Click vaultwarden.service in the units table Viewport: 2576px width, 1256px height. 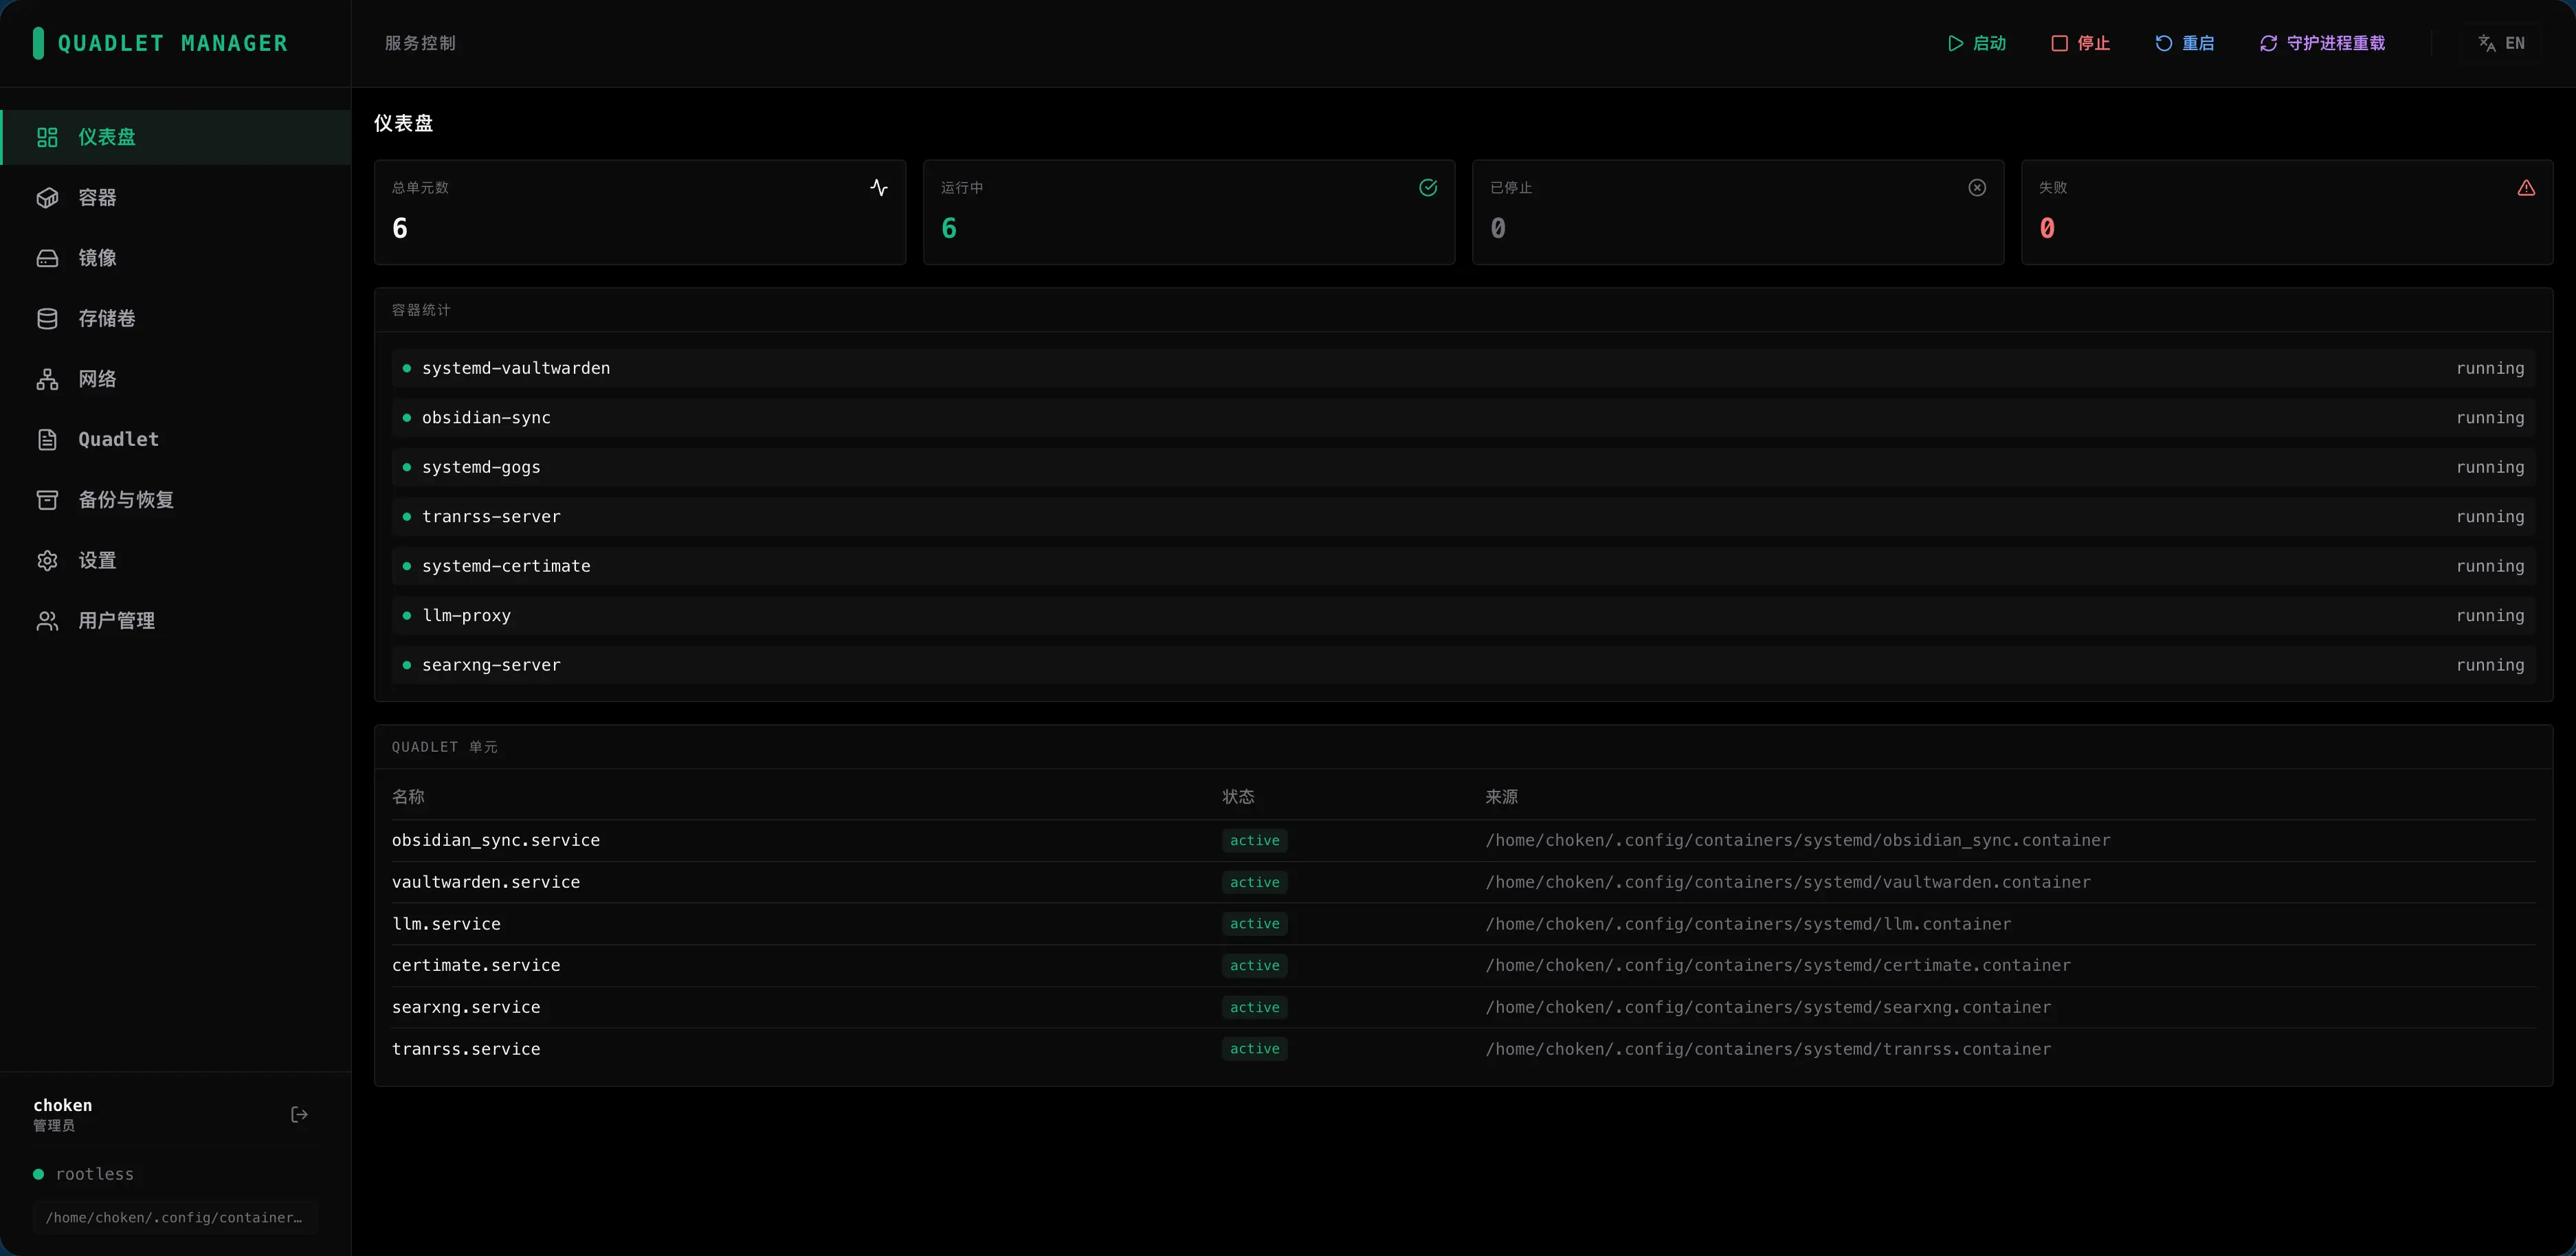(x=486, y=882)
